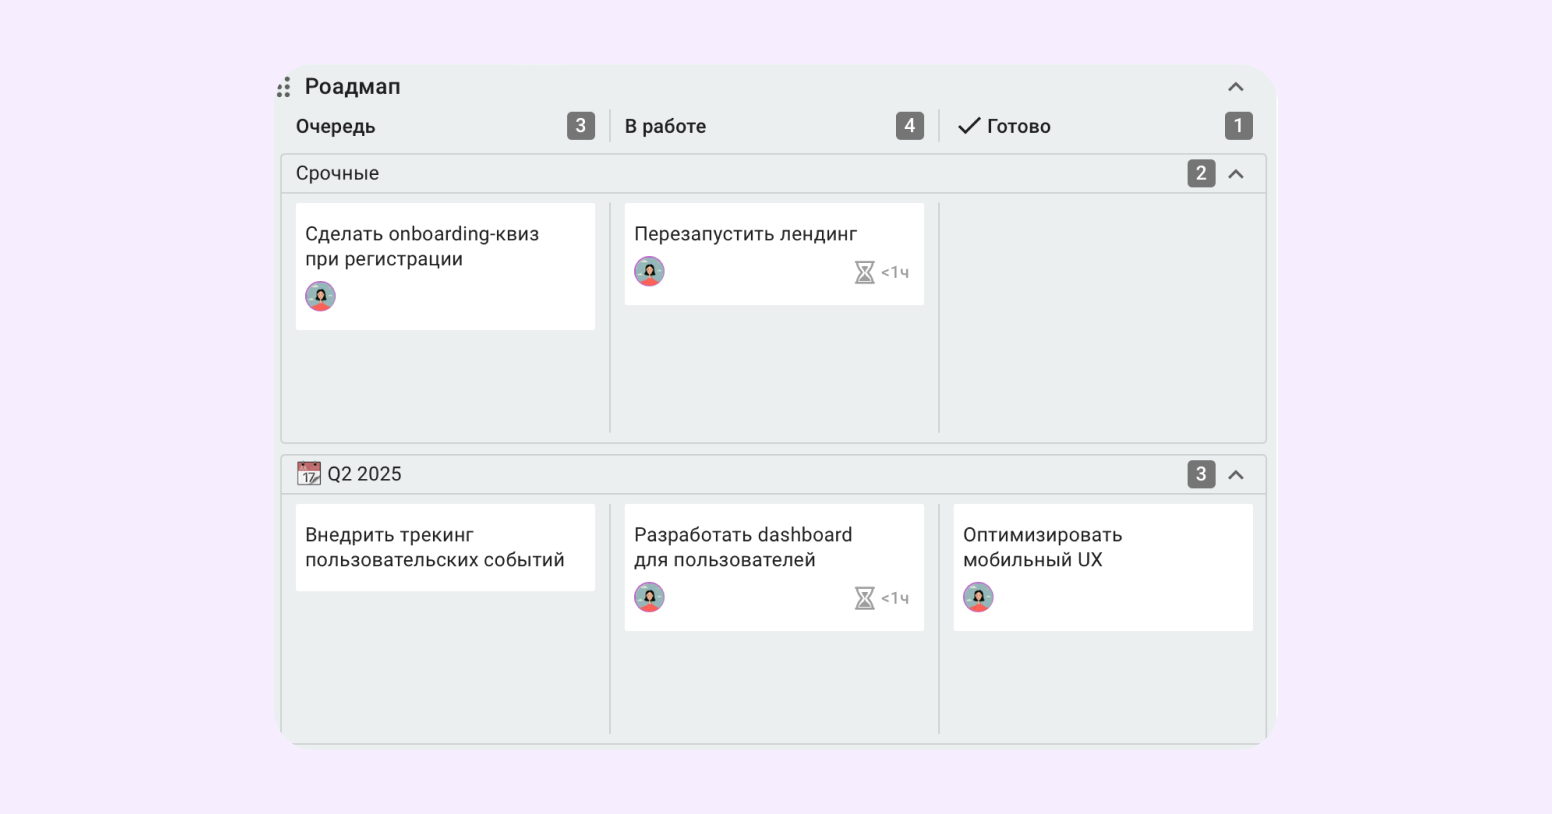Click assignee avatar on Перезапустить лендинг card
The width and height of the screenshot is (1552, 814).
[x=649, y=271]
